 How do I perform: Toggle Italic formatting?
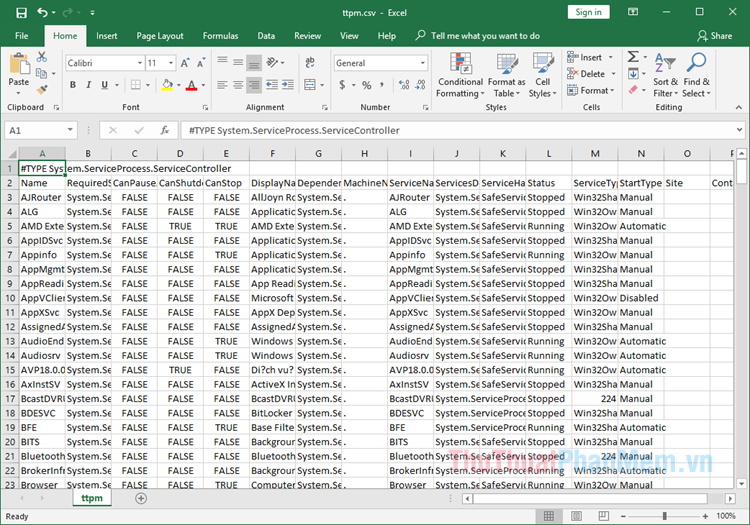(x=88, y=85)
